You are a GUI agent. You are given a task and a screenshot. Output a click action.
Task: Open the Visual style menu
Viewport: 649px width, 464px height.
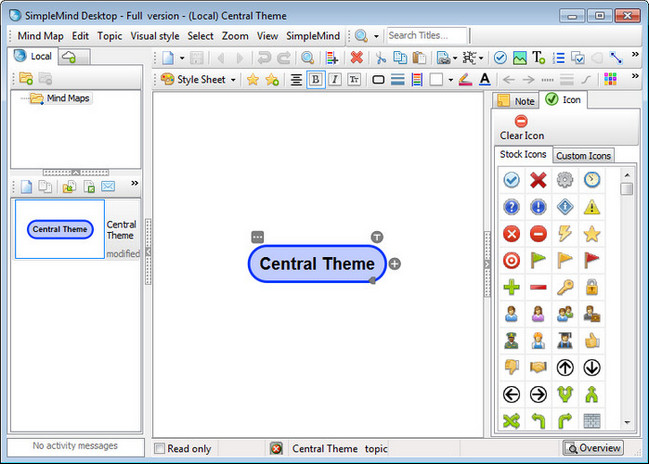point(154,35)
